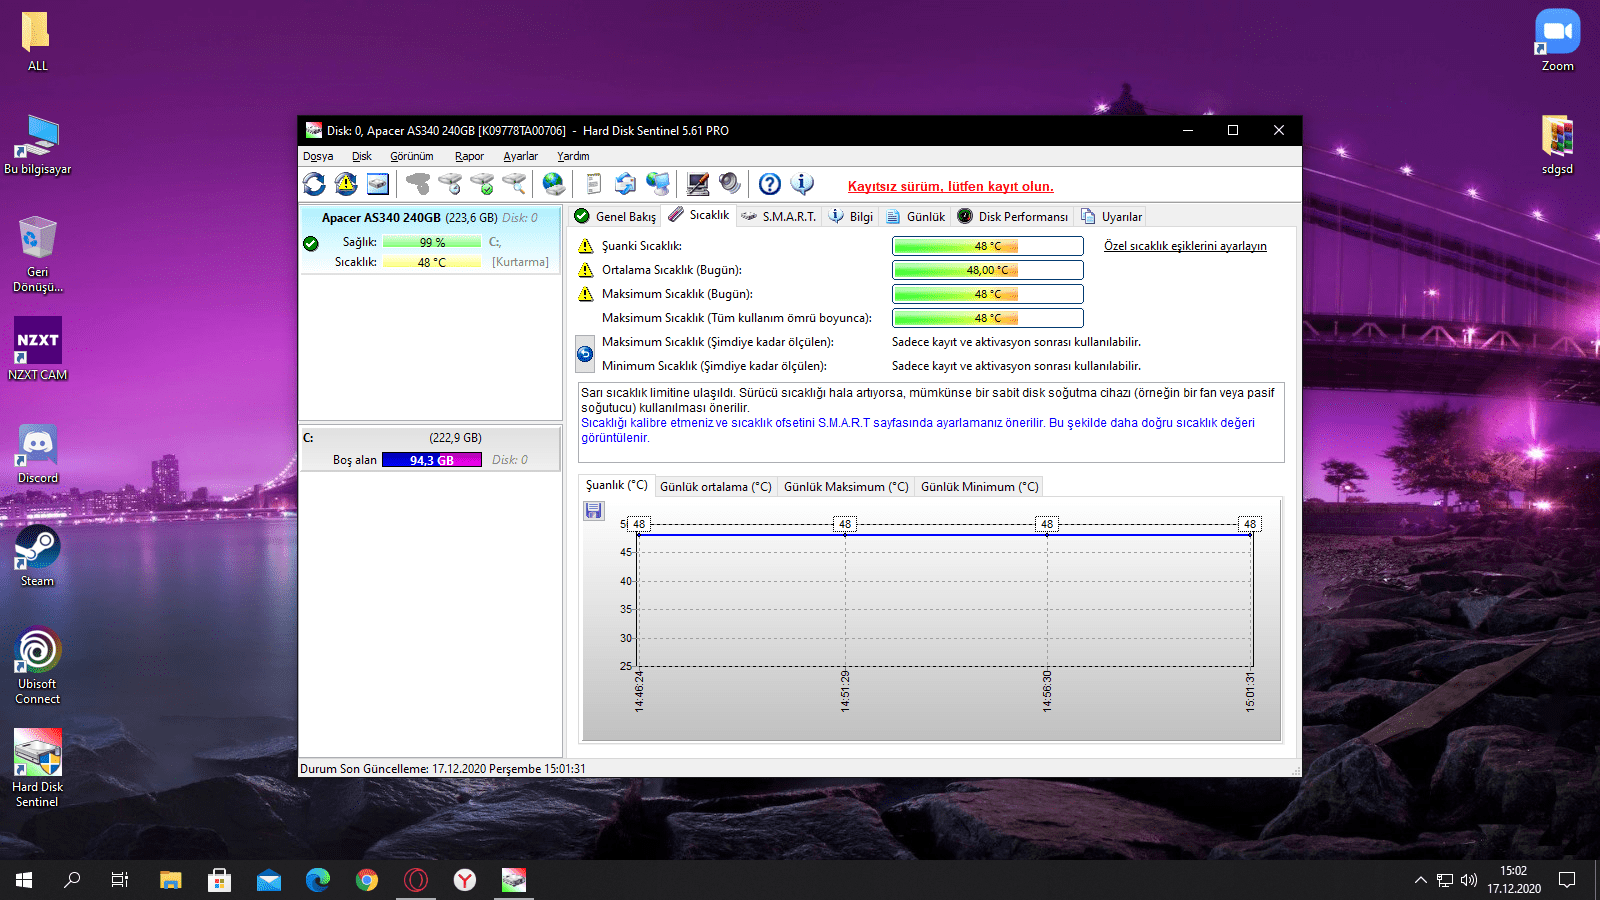Expand the system tray hidden icons chevron
Viewport: 1600px width, 900px height.
pyautogui.click(x=1420, y=880)
